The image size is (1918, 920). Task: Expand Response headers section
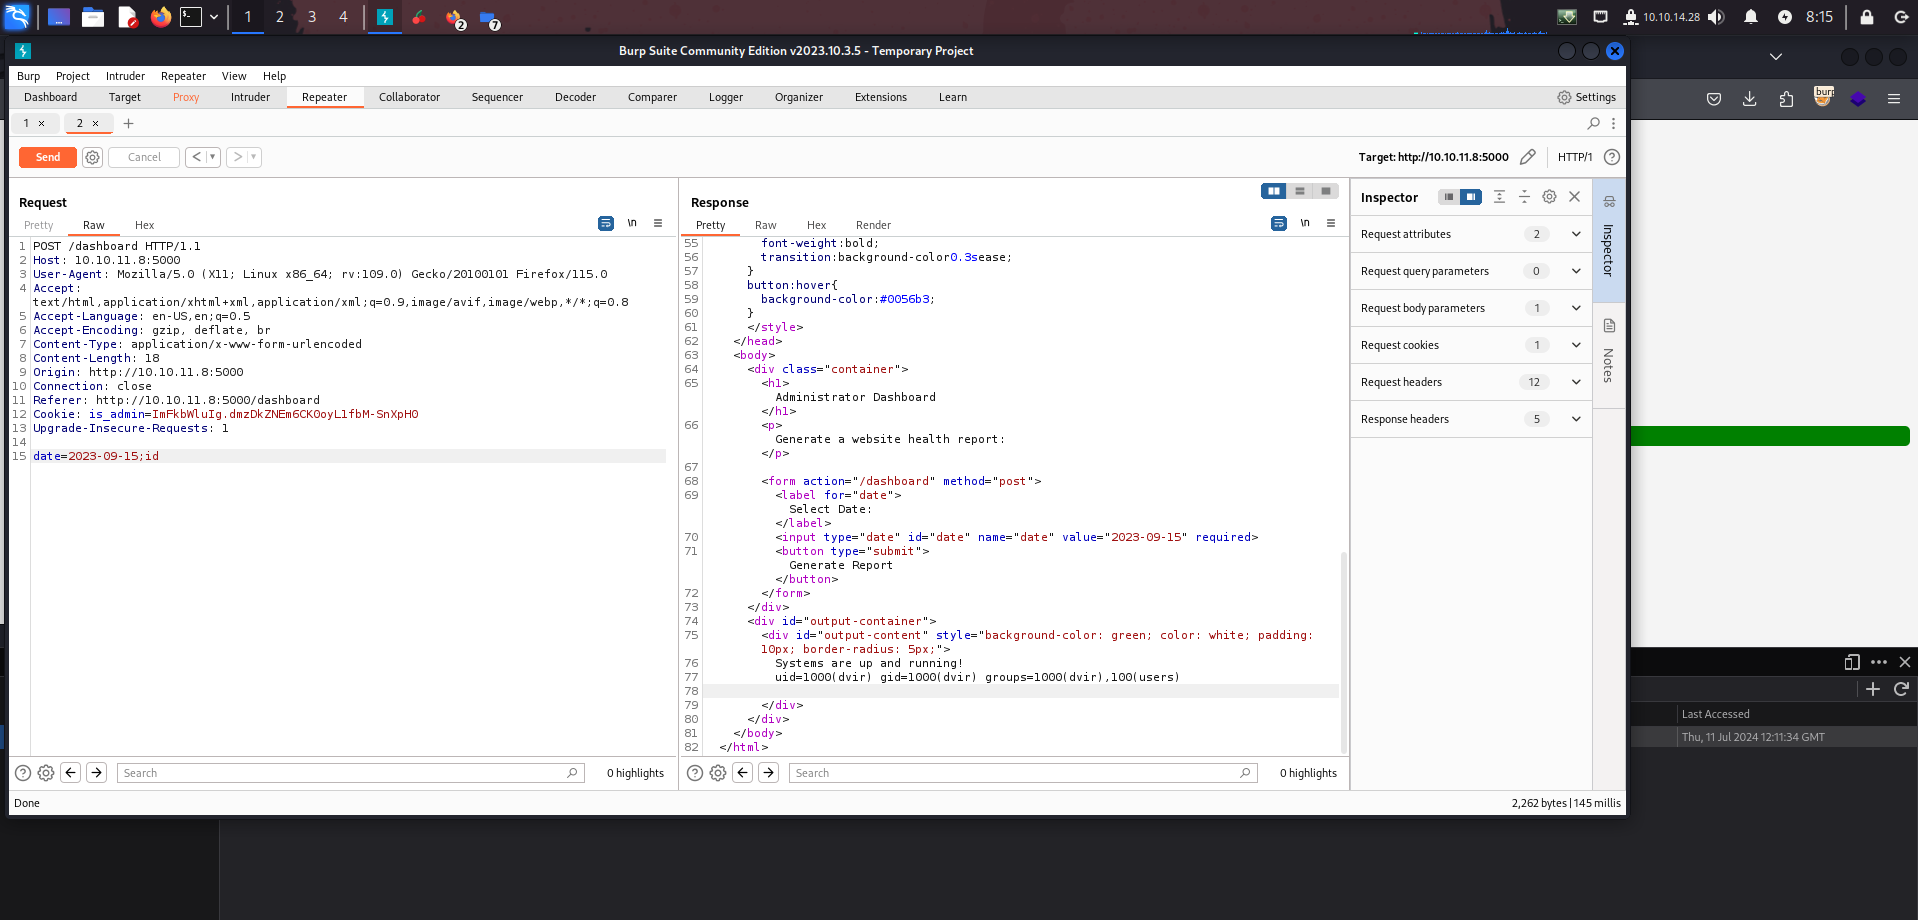(x=1471, y=419)
